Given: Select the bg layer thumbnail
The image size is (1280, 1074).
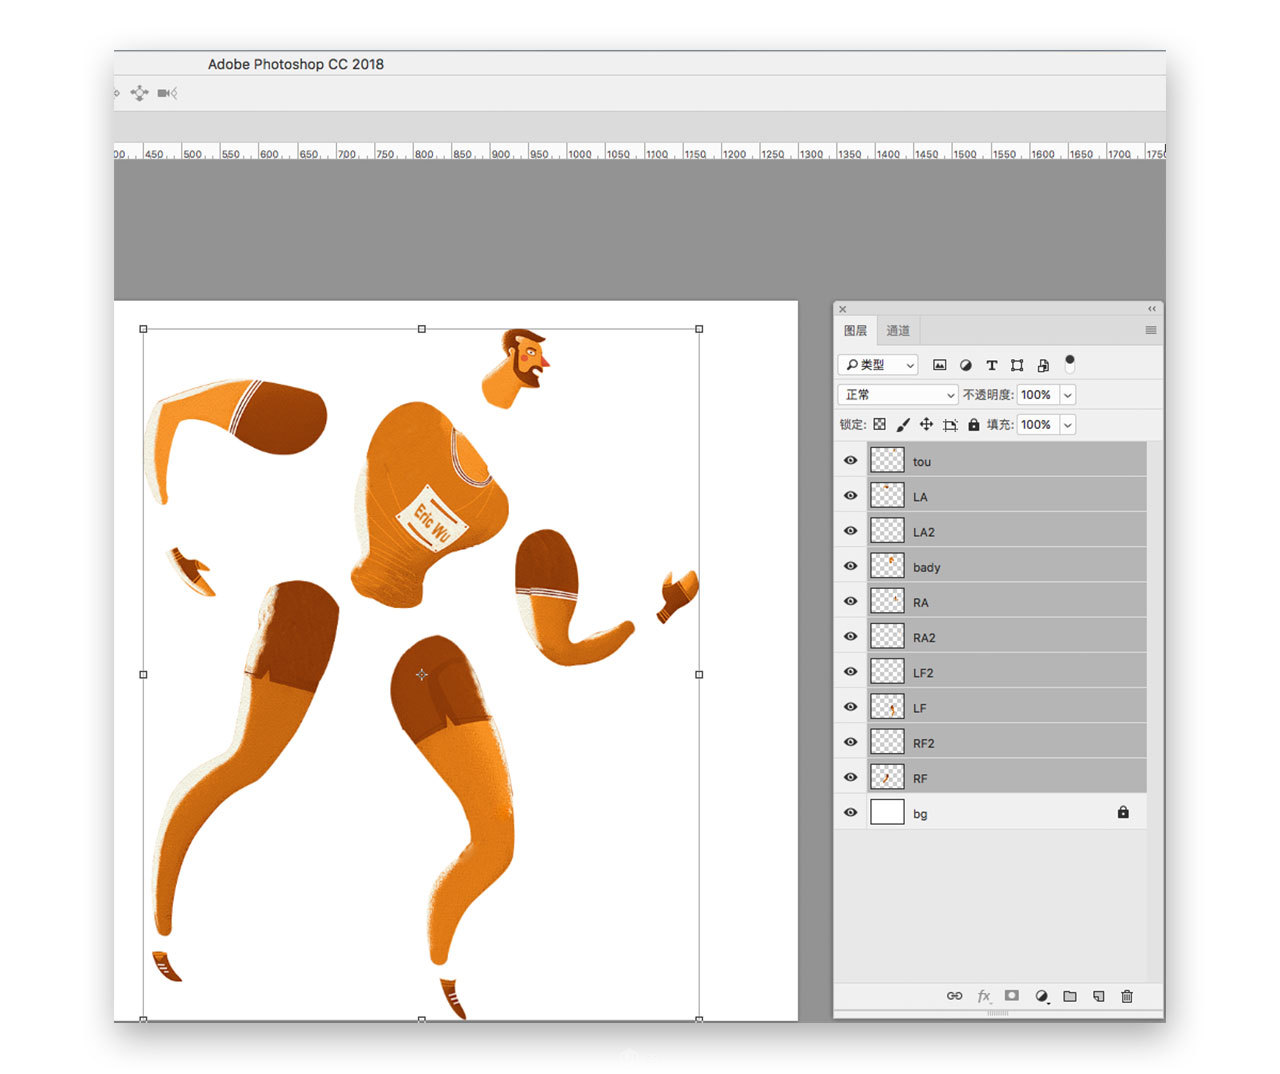Looking at the screenshot, I should (x=887, y=812).
